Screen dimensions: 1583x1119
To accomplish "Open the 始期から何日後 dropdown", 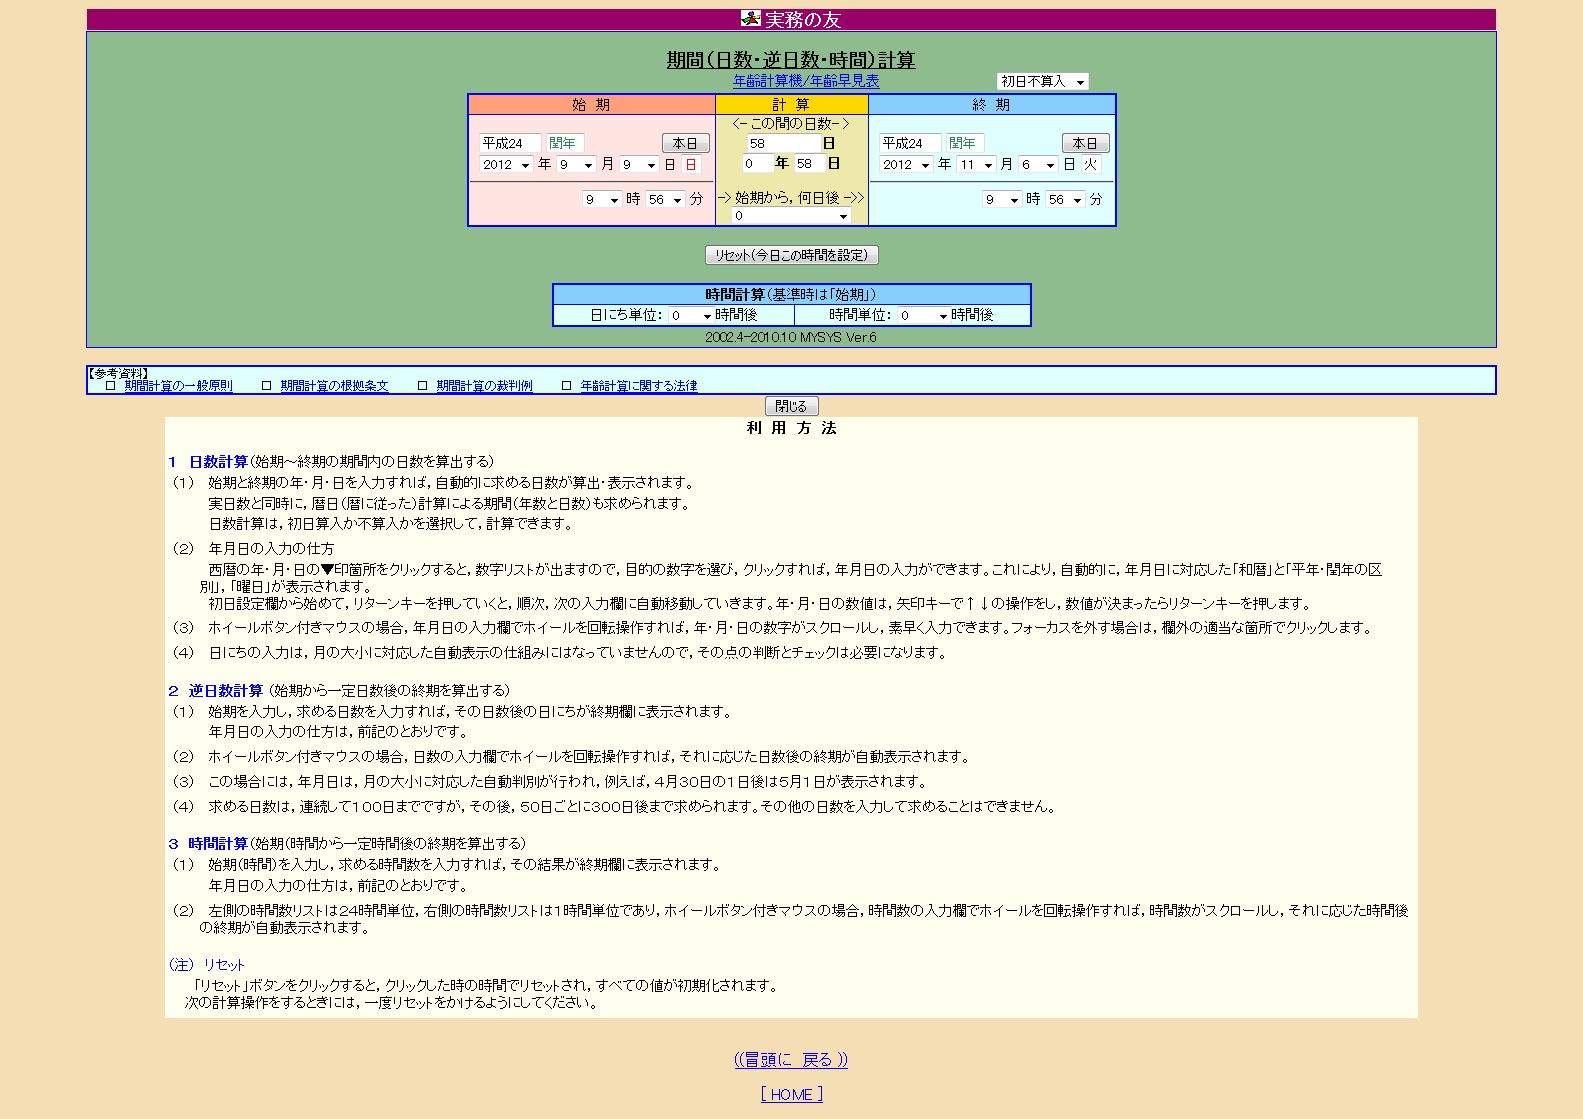I will [791, 216].
